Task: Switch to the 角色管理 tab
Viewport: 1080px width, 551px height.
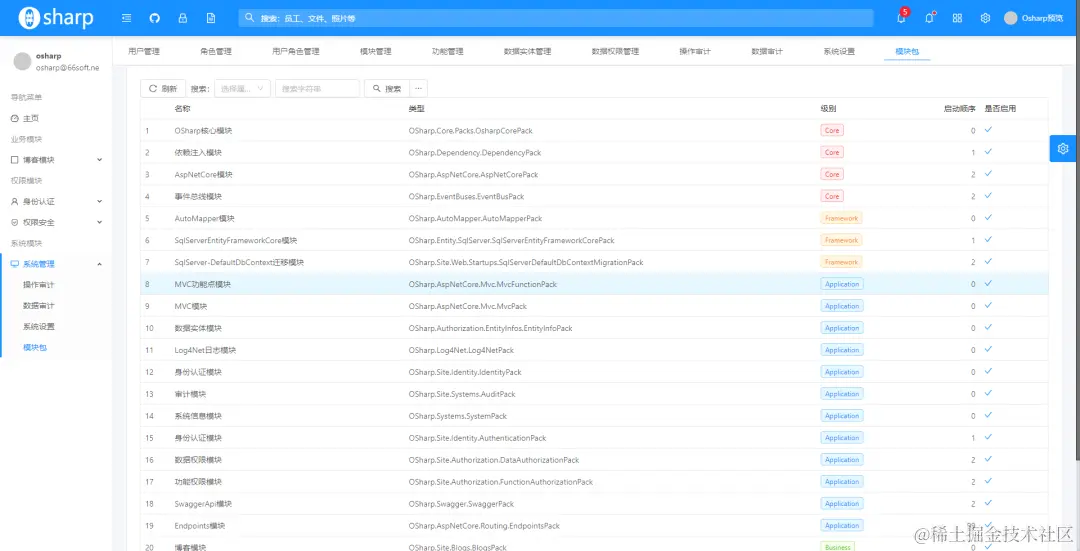Action: coord(216,52)
